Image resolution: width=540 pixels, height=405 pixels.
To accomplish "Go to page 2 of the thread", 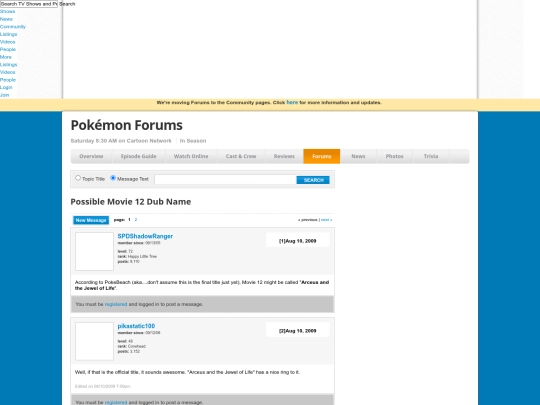I will 136,220.
